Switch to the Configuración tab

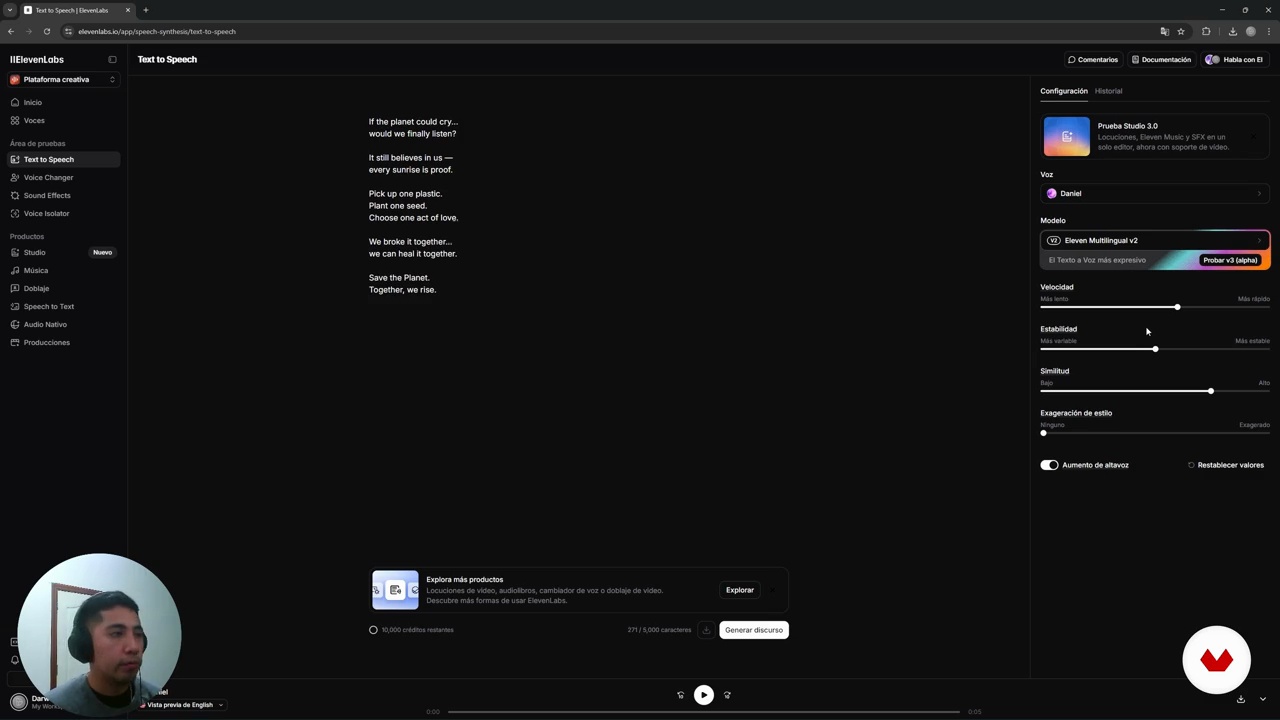click(1063, 91)
